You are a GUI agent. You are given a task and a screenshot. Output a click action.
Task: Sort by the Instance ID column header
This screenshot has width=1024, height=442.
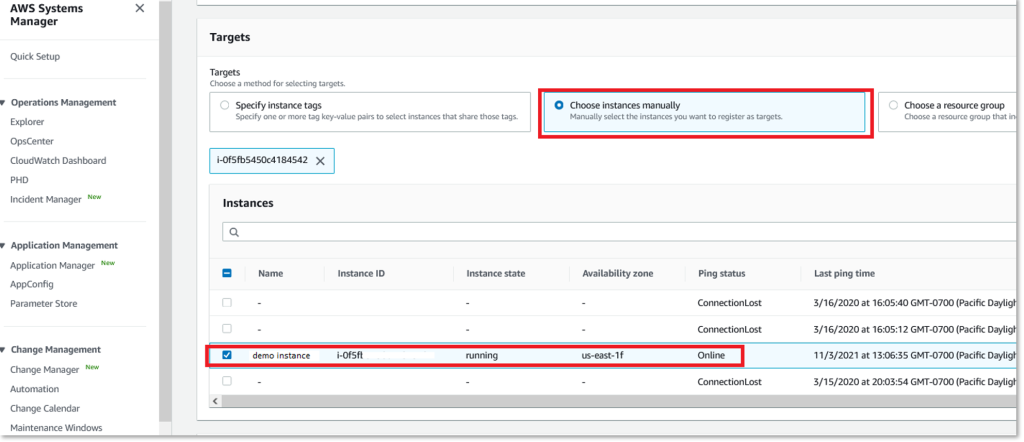(x=361, y=274)
